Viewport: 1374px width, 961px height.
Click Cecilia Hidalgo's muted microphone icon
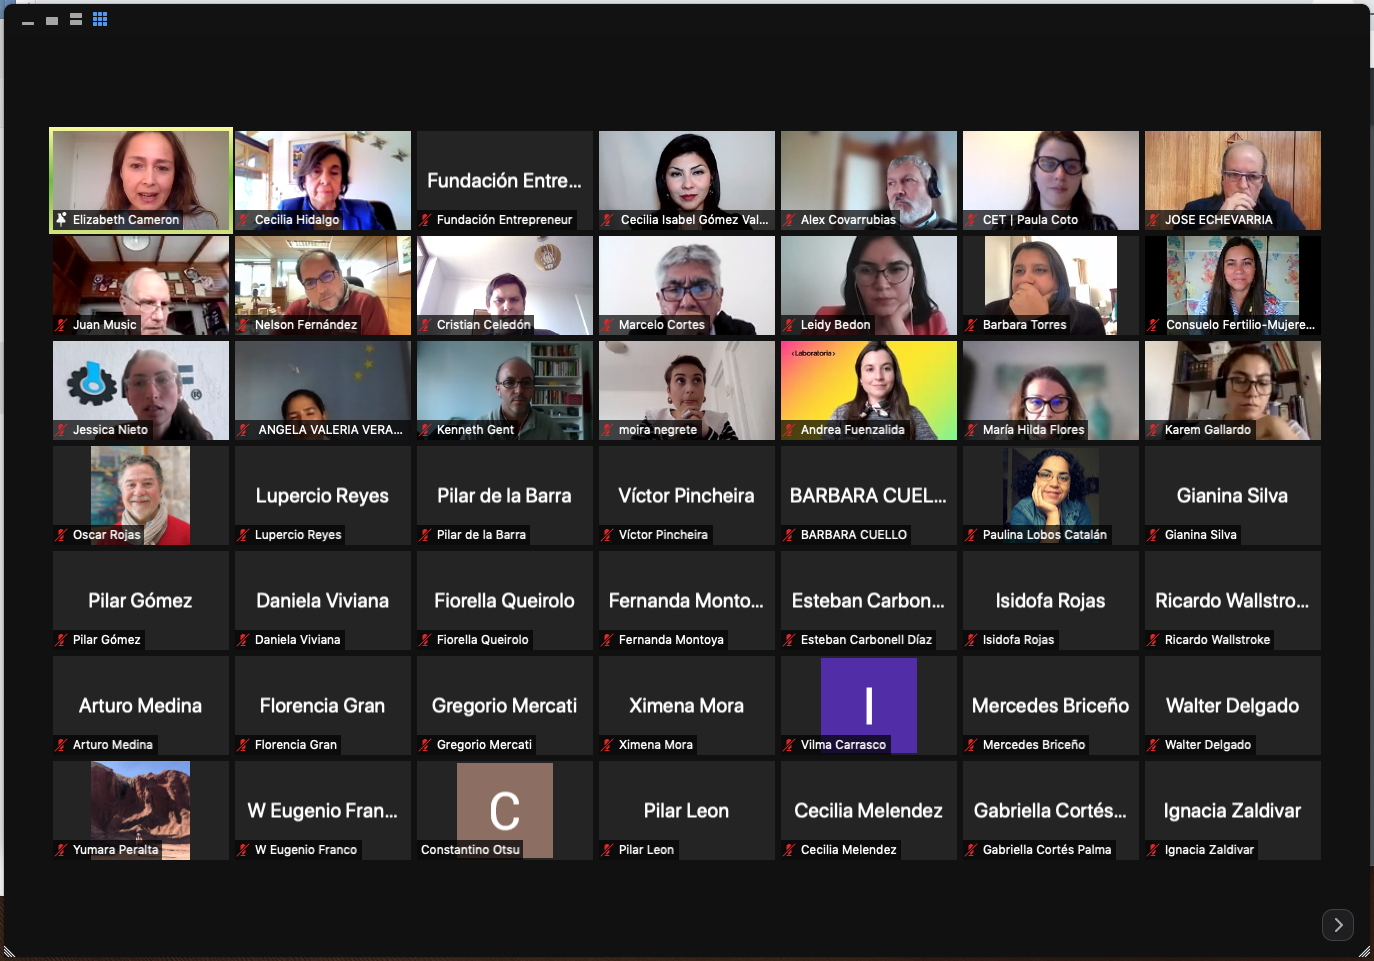click(x=243, y=220)
